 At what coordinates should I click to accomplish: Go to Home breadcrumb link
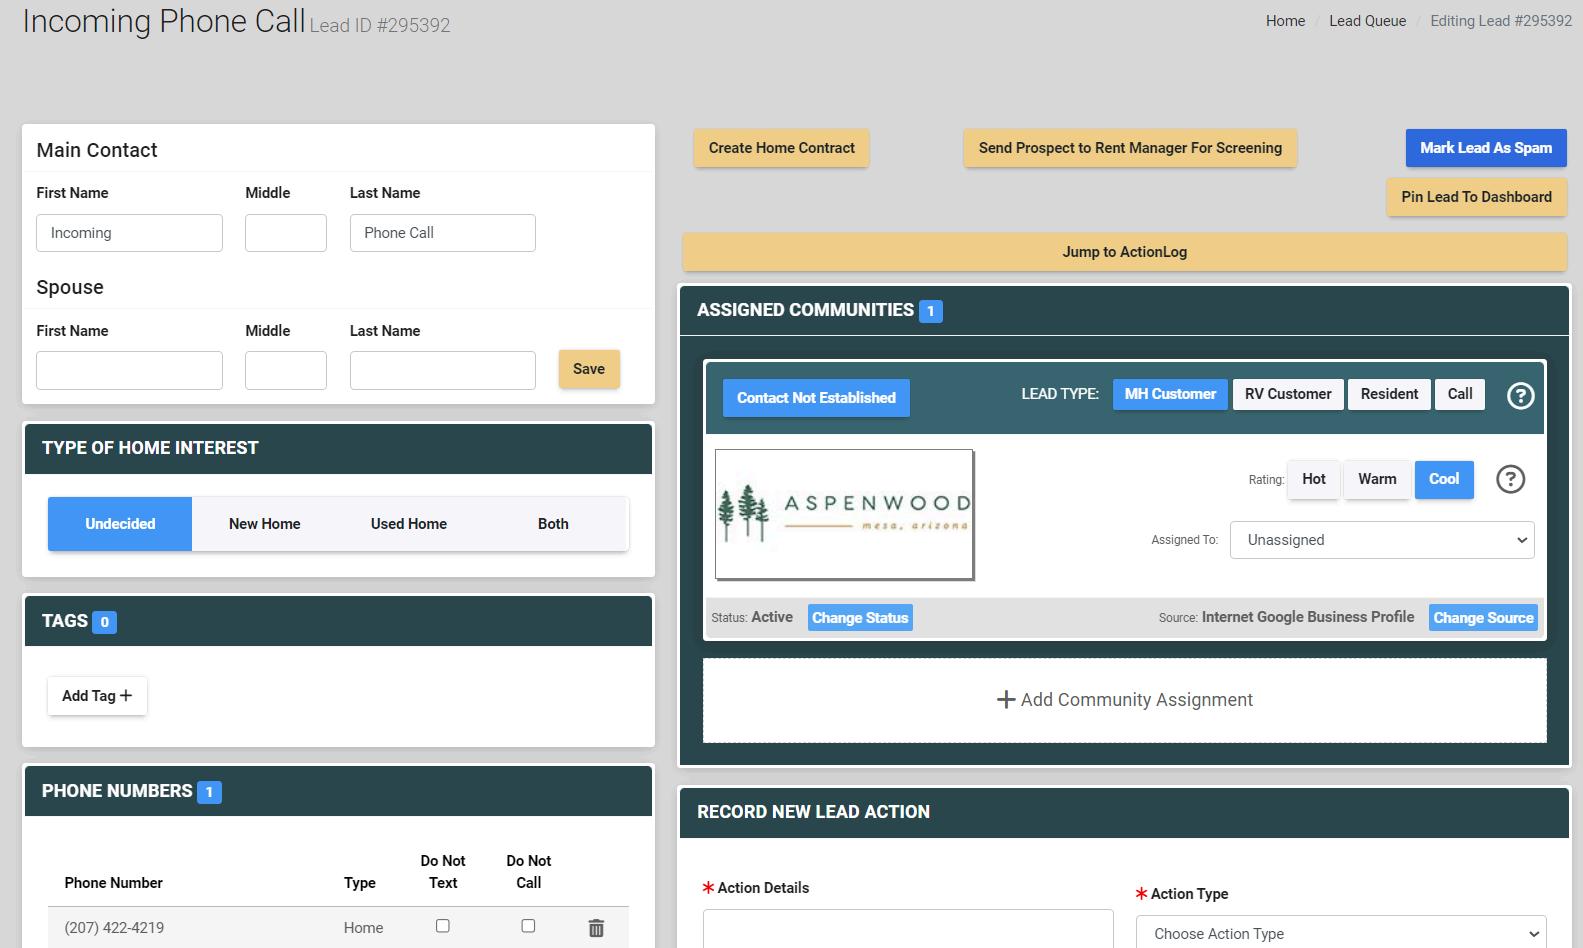tap(1285, 21)
